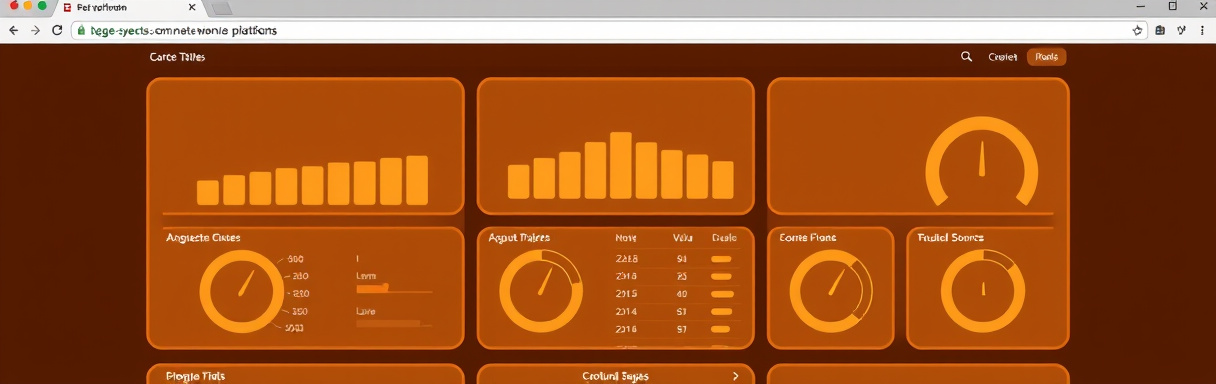This screenshot has width=1216, height=384.
Task: Click the red favicon on browser tab
Action: pos(67,7)
